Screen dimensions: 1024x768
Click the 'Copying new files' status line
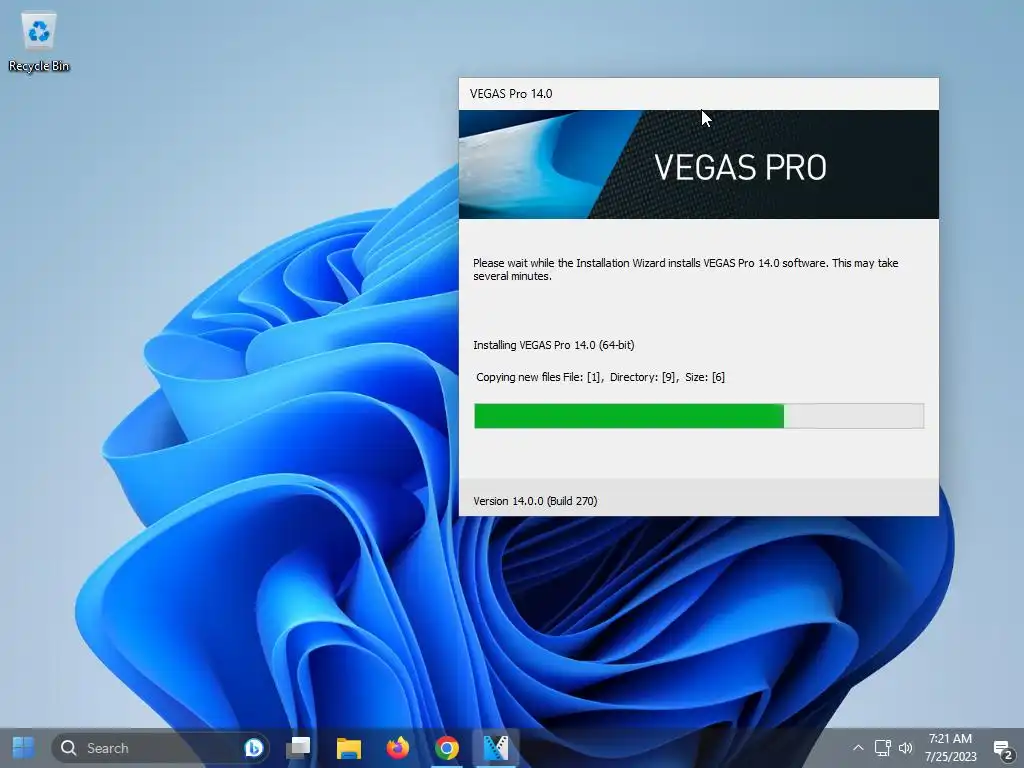point(600,377)
